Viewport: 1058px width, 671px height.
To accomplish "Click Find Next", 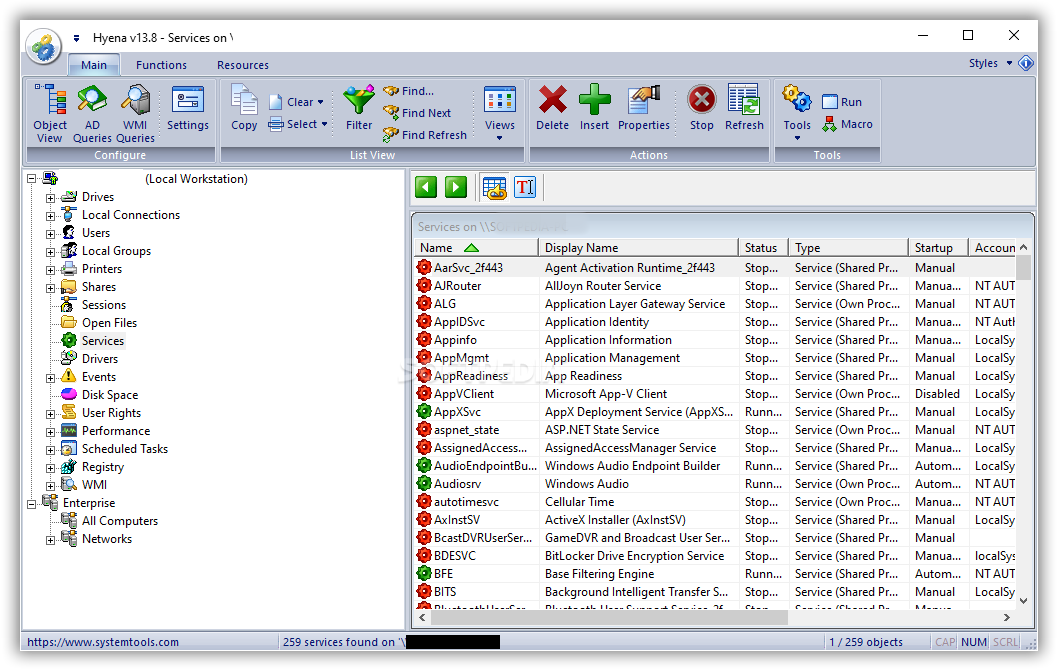I will 417,113.
